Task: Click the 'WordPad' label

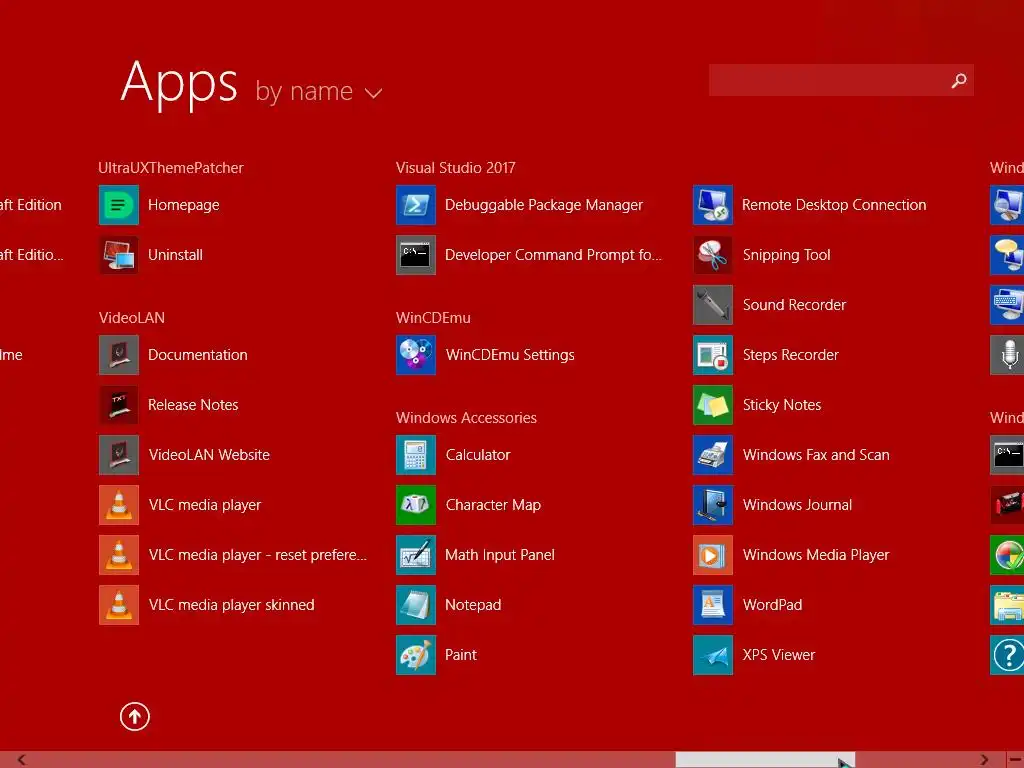Action: 772,605
